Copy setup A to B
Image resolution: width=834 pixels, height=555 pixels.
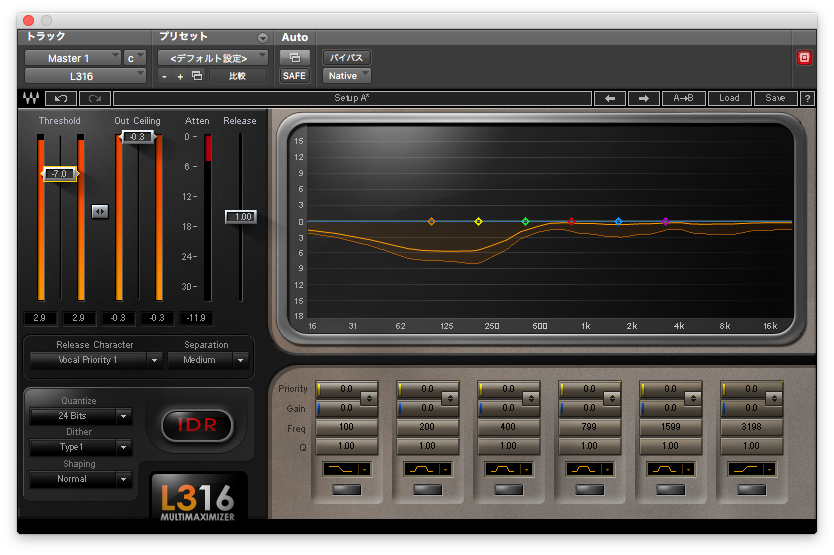point(683,98)
